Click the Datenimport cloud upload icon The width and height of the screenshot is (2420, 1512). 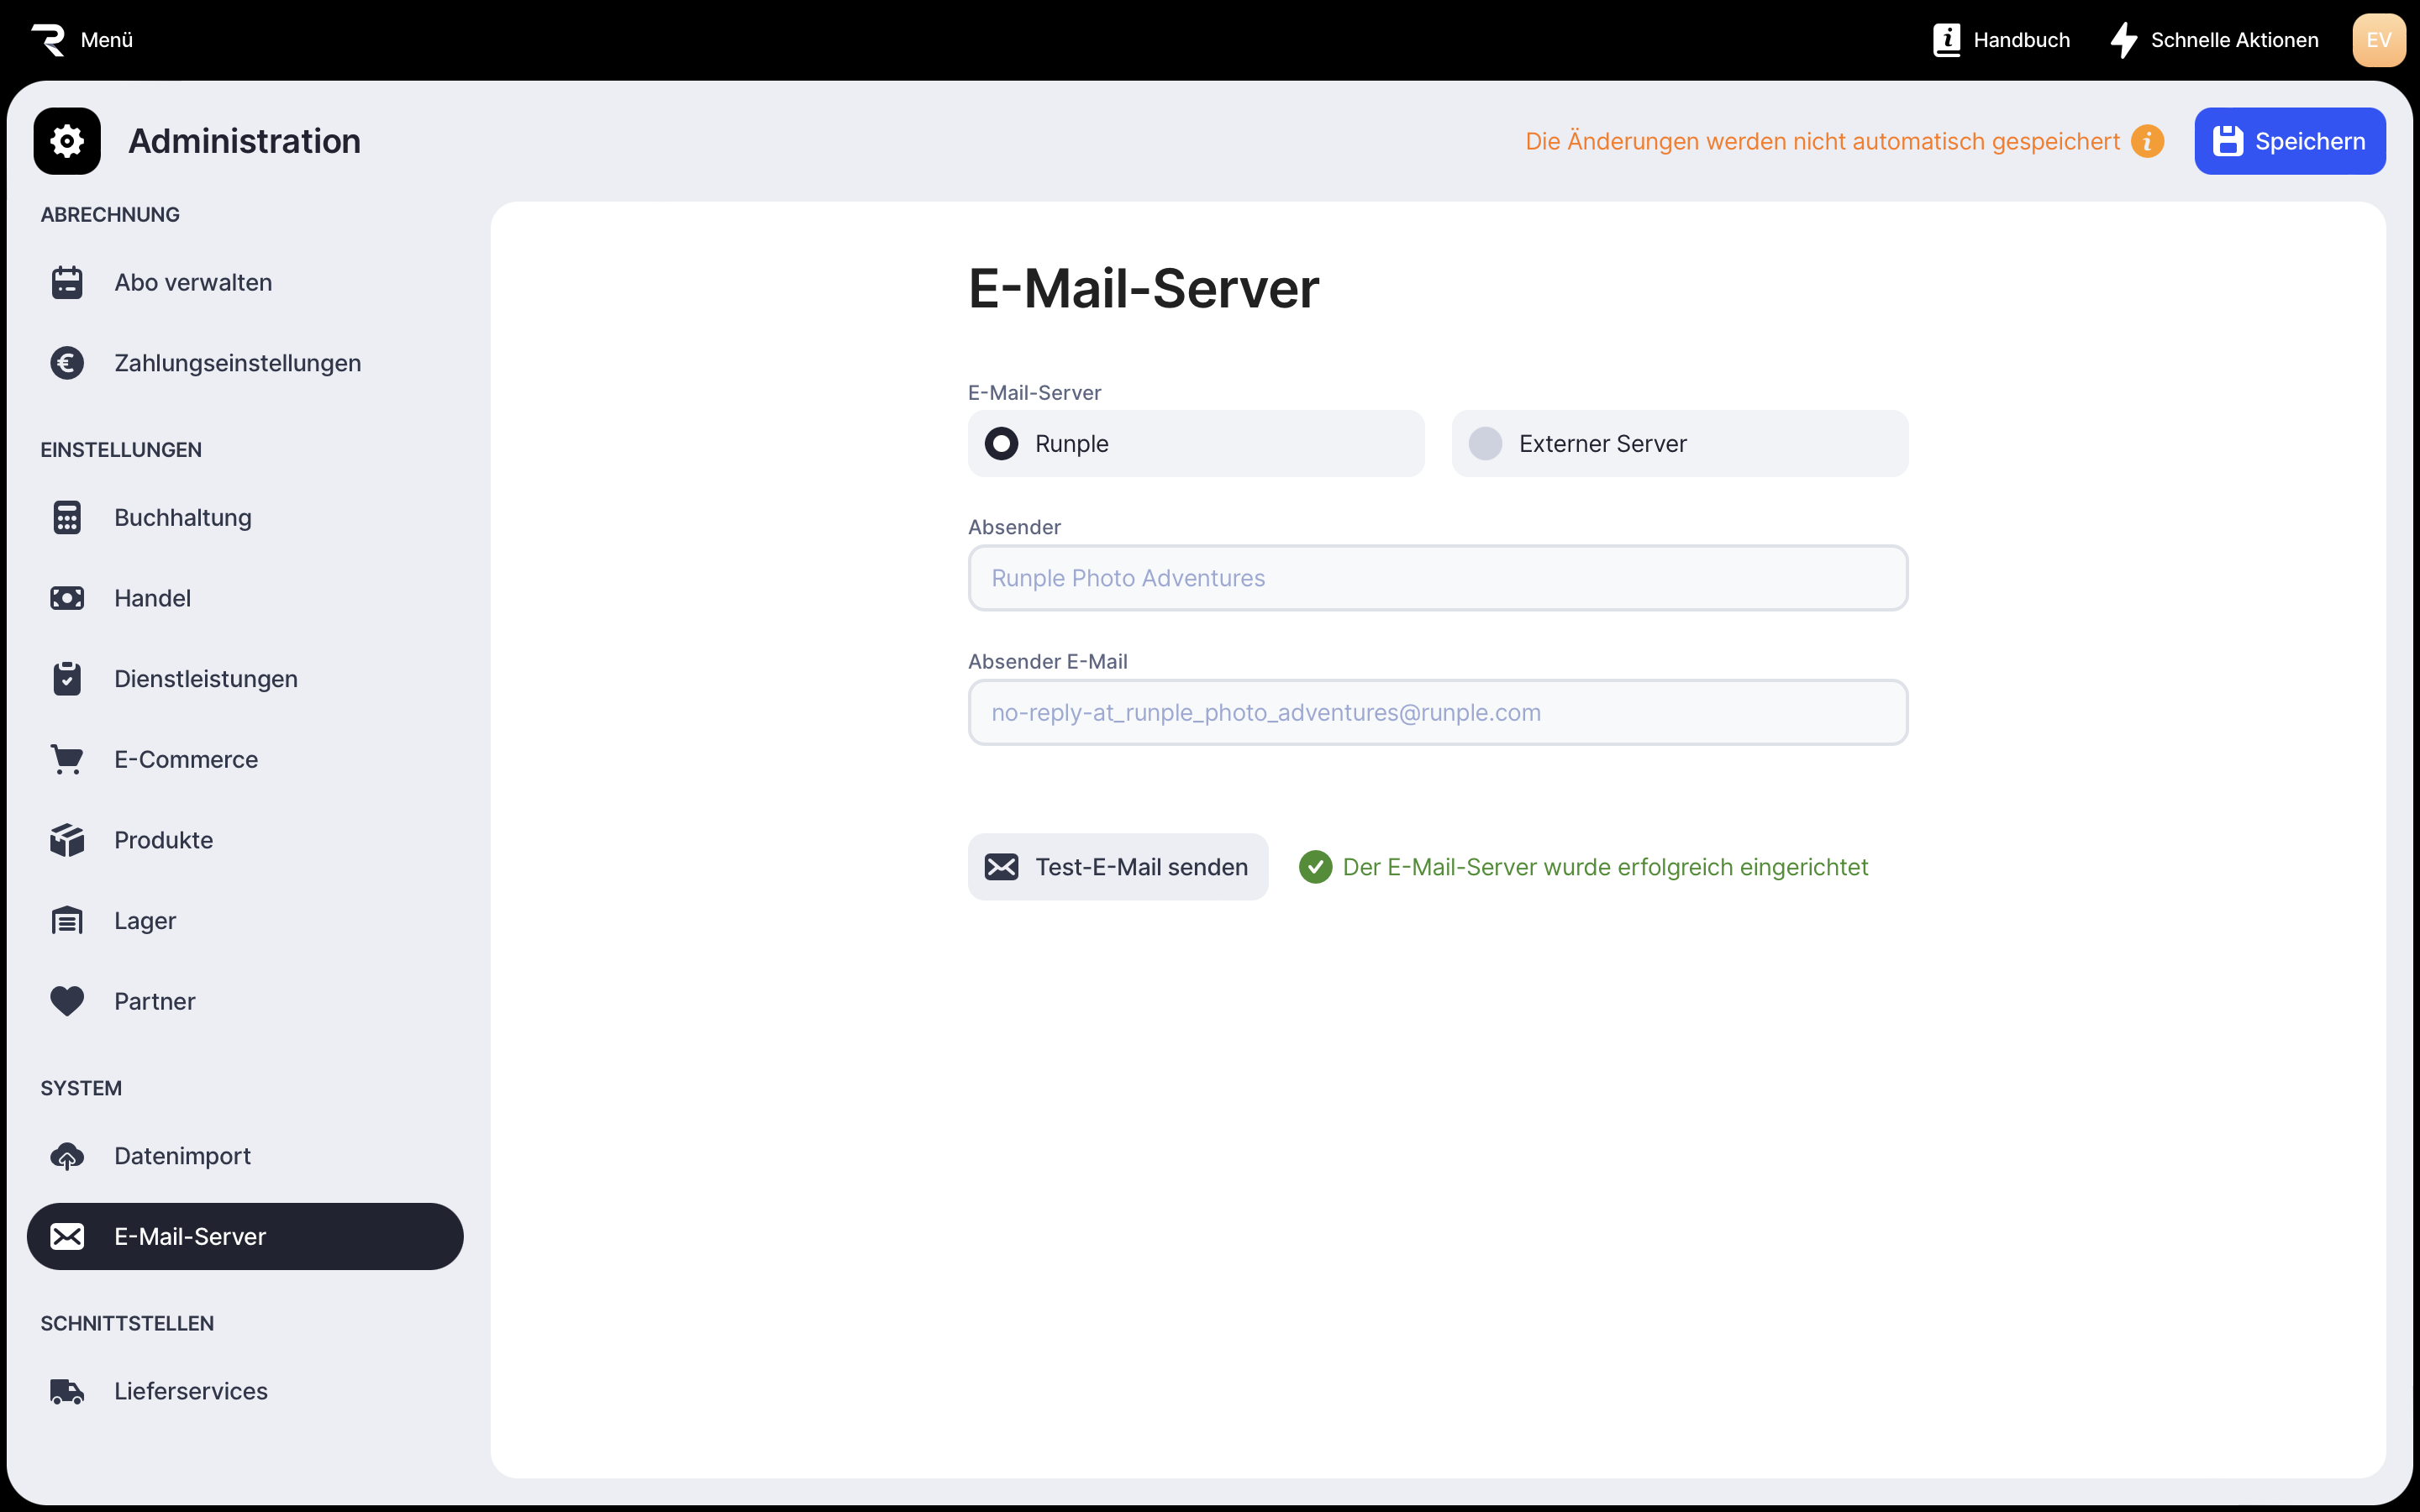pos(67,1156)
